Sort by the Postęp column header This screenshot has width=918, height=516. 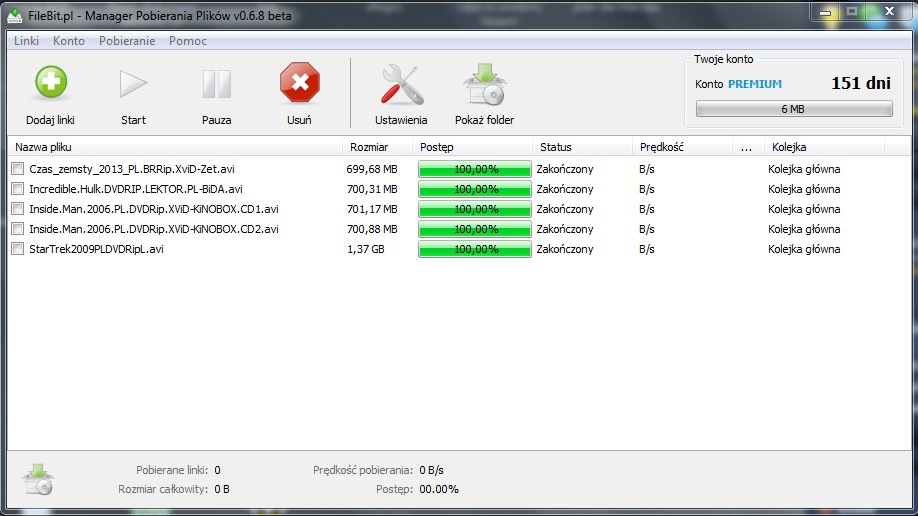[x=472, y=147]
